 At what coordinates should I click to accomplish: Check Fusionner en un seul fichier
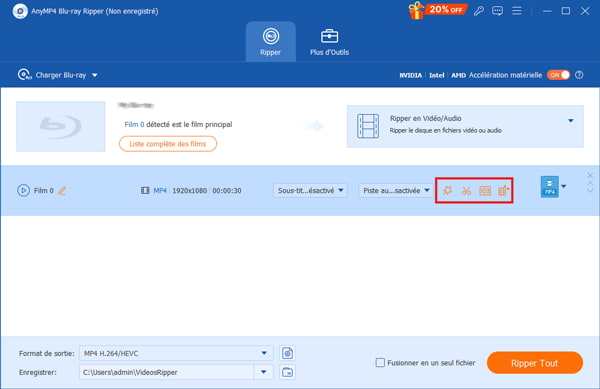click(380, 363)
